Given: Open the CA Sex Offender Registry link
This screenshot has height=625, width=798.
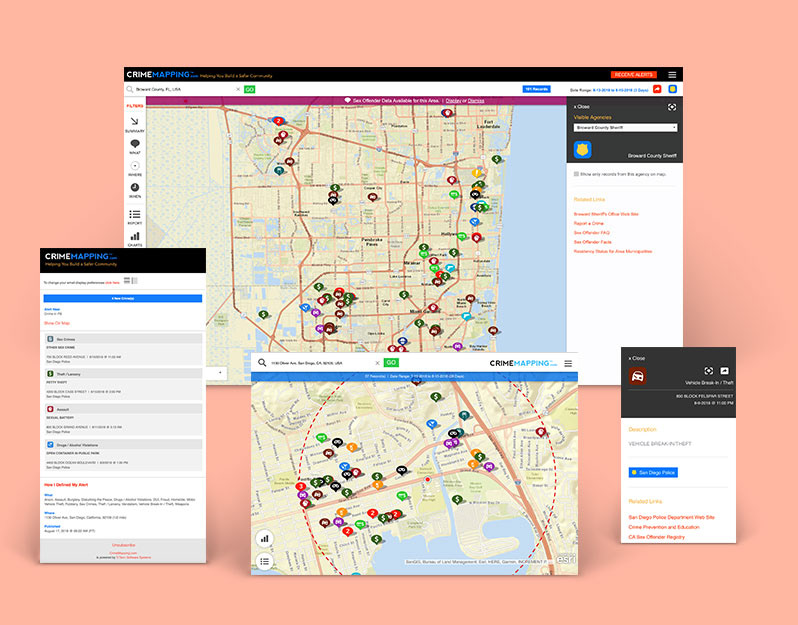Looking at the screenshot, I should tap(657, 537).
